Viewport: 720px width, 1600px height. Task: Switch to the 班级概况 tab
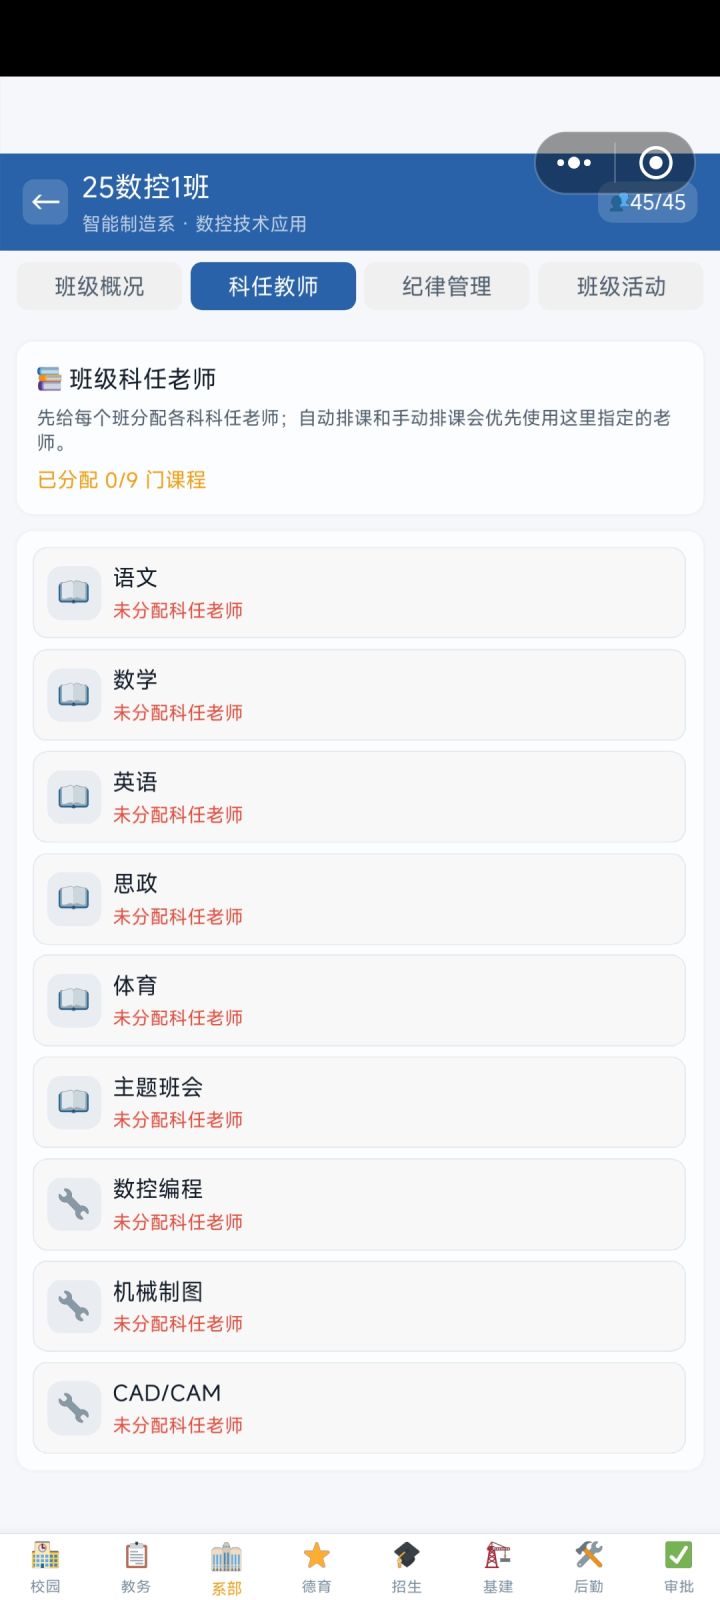pos(99,286)
